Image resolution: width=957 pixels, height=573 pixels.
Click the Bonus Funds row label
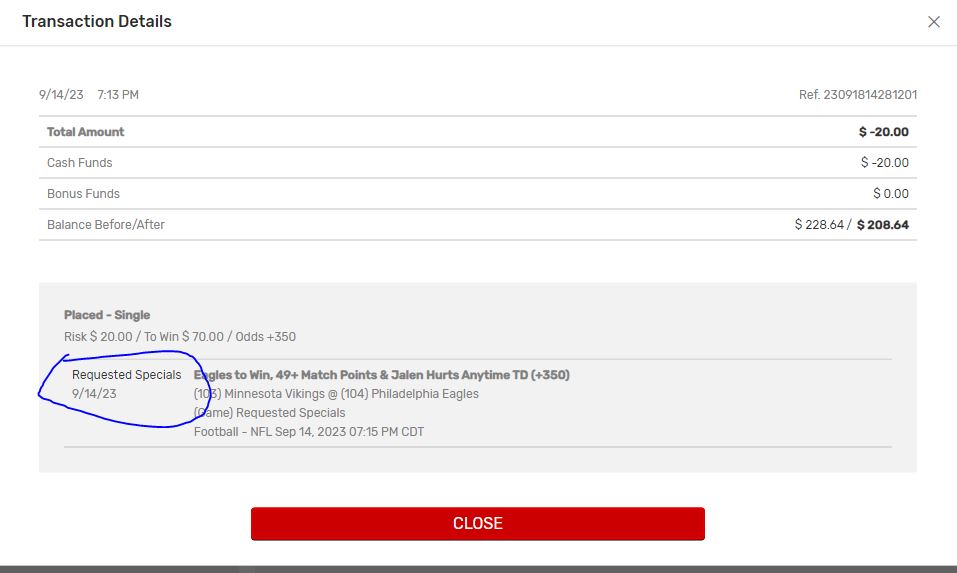83,194
